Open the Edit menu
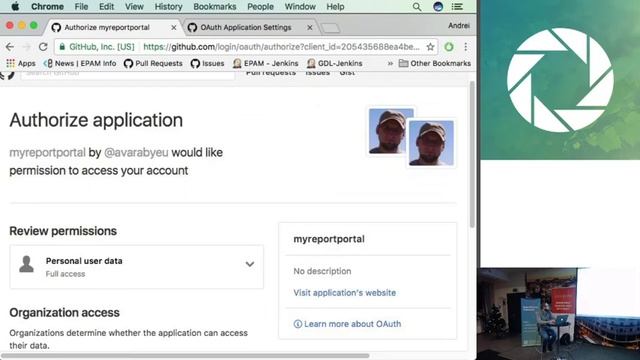640x360 pixels. [107, 7]
